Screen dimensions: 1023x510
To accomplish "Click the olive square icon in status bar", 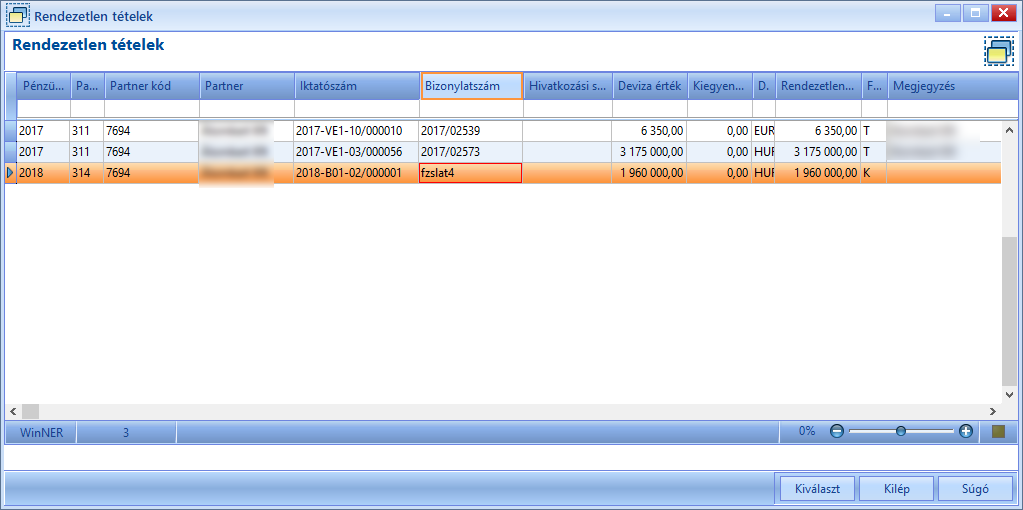I will [x=998, y=431].
